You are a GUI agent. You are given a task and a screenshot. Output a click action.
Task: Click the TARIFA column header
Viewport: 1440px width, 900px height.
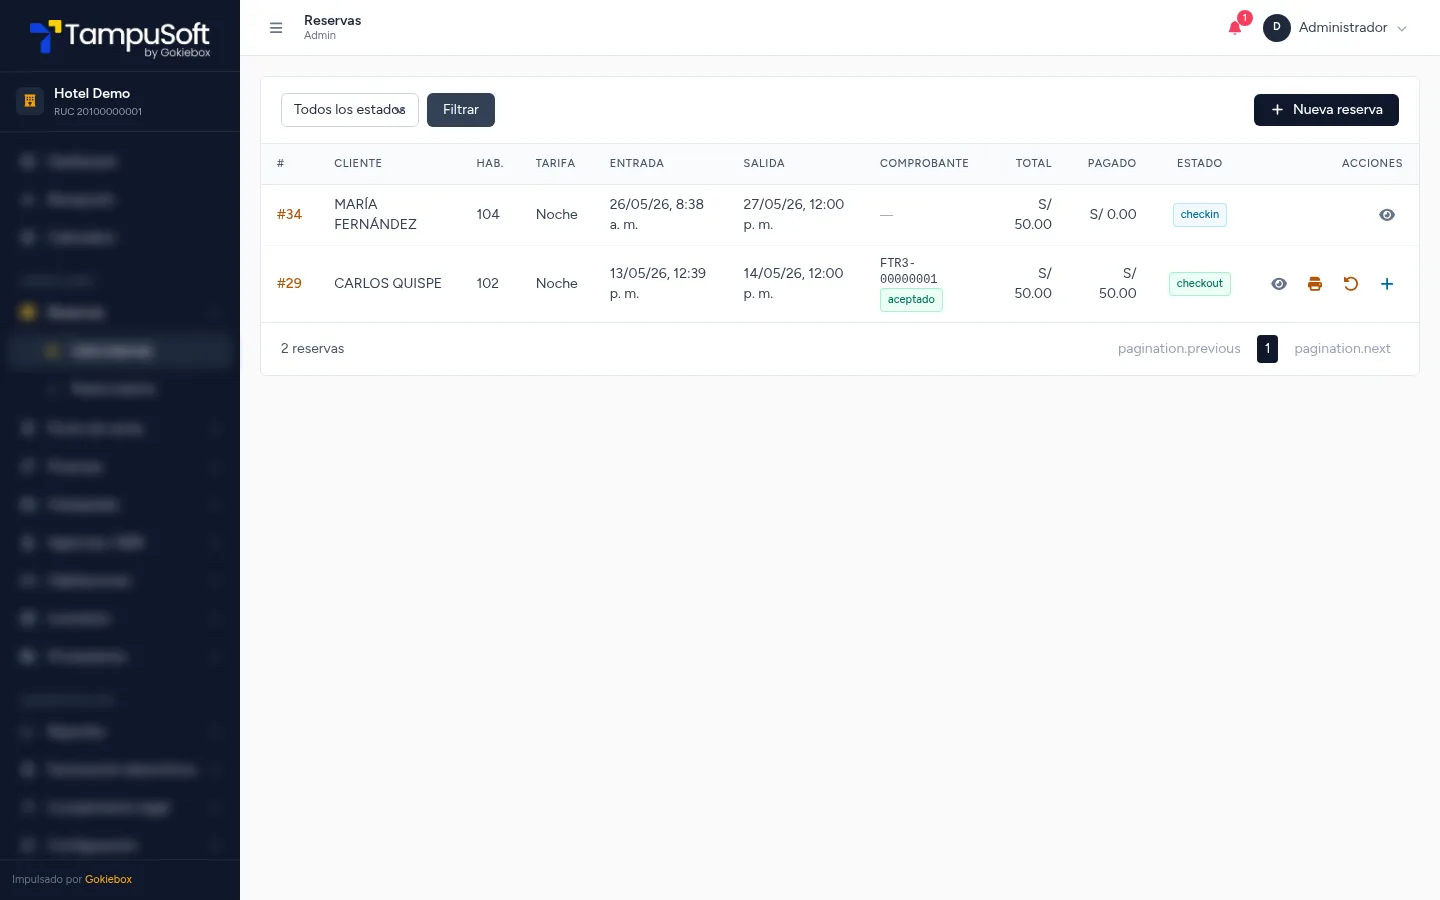pyautogui.click(x=555, y=163)
